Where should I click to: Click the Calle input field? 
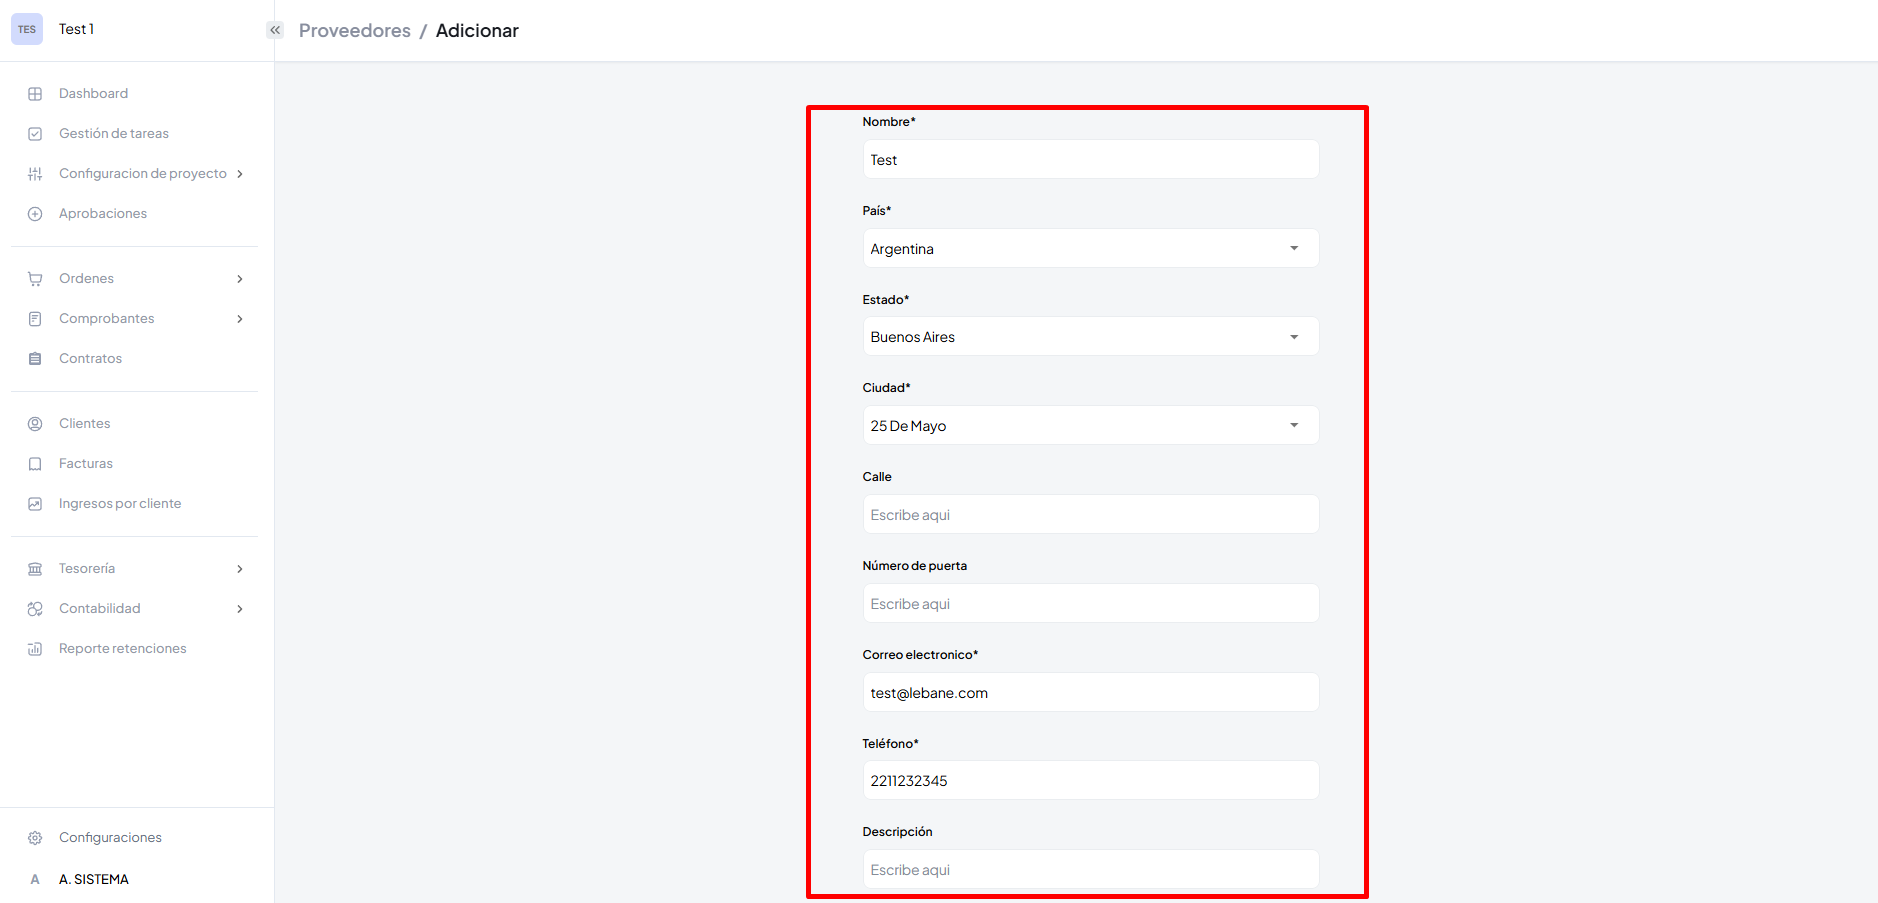click(x=1090, y=514)
